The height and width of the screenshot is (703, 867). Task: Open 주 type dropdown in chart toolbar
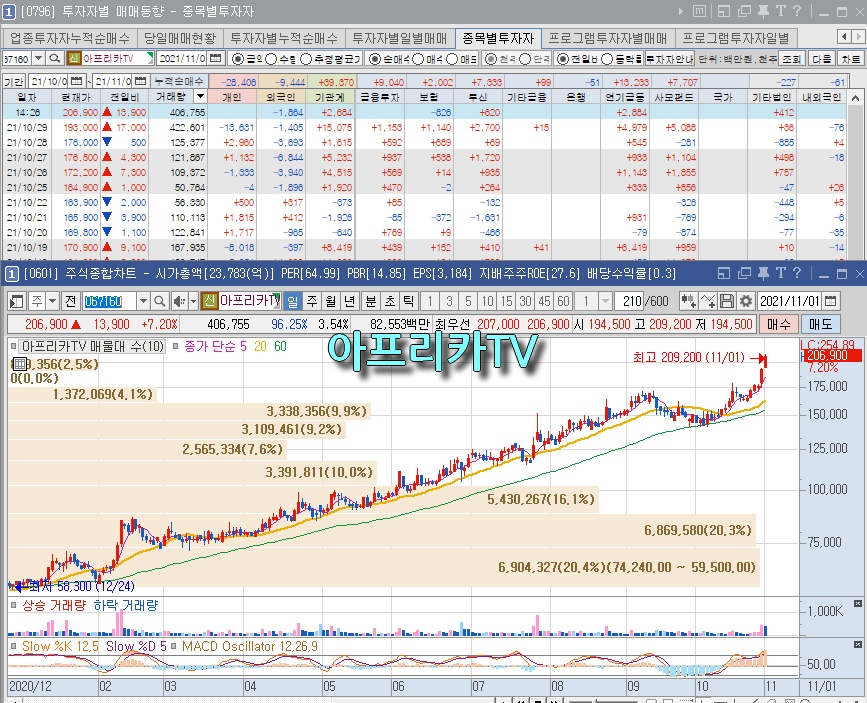[x=53, y=301]
